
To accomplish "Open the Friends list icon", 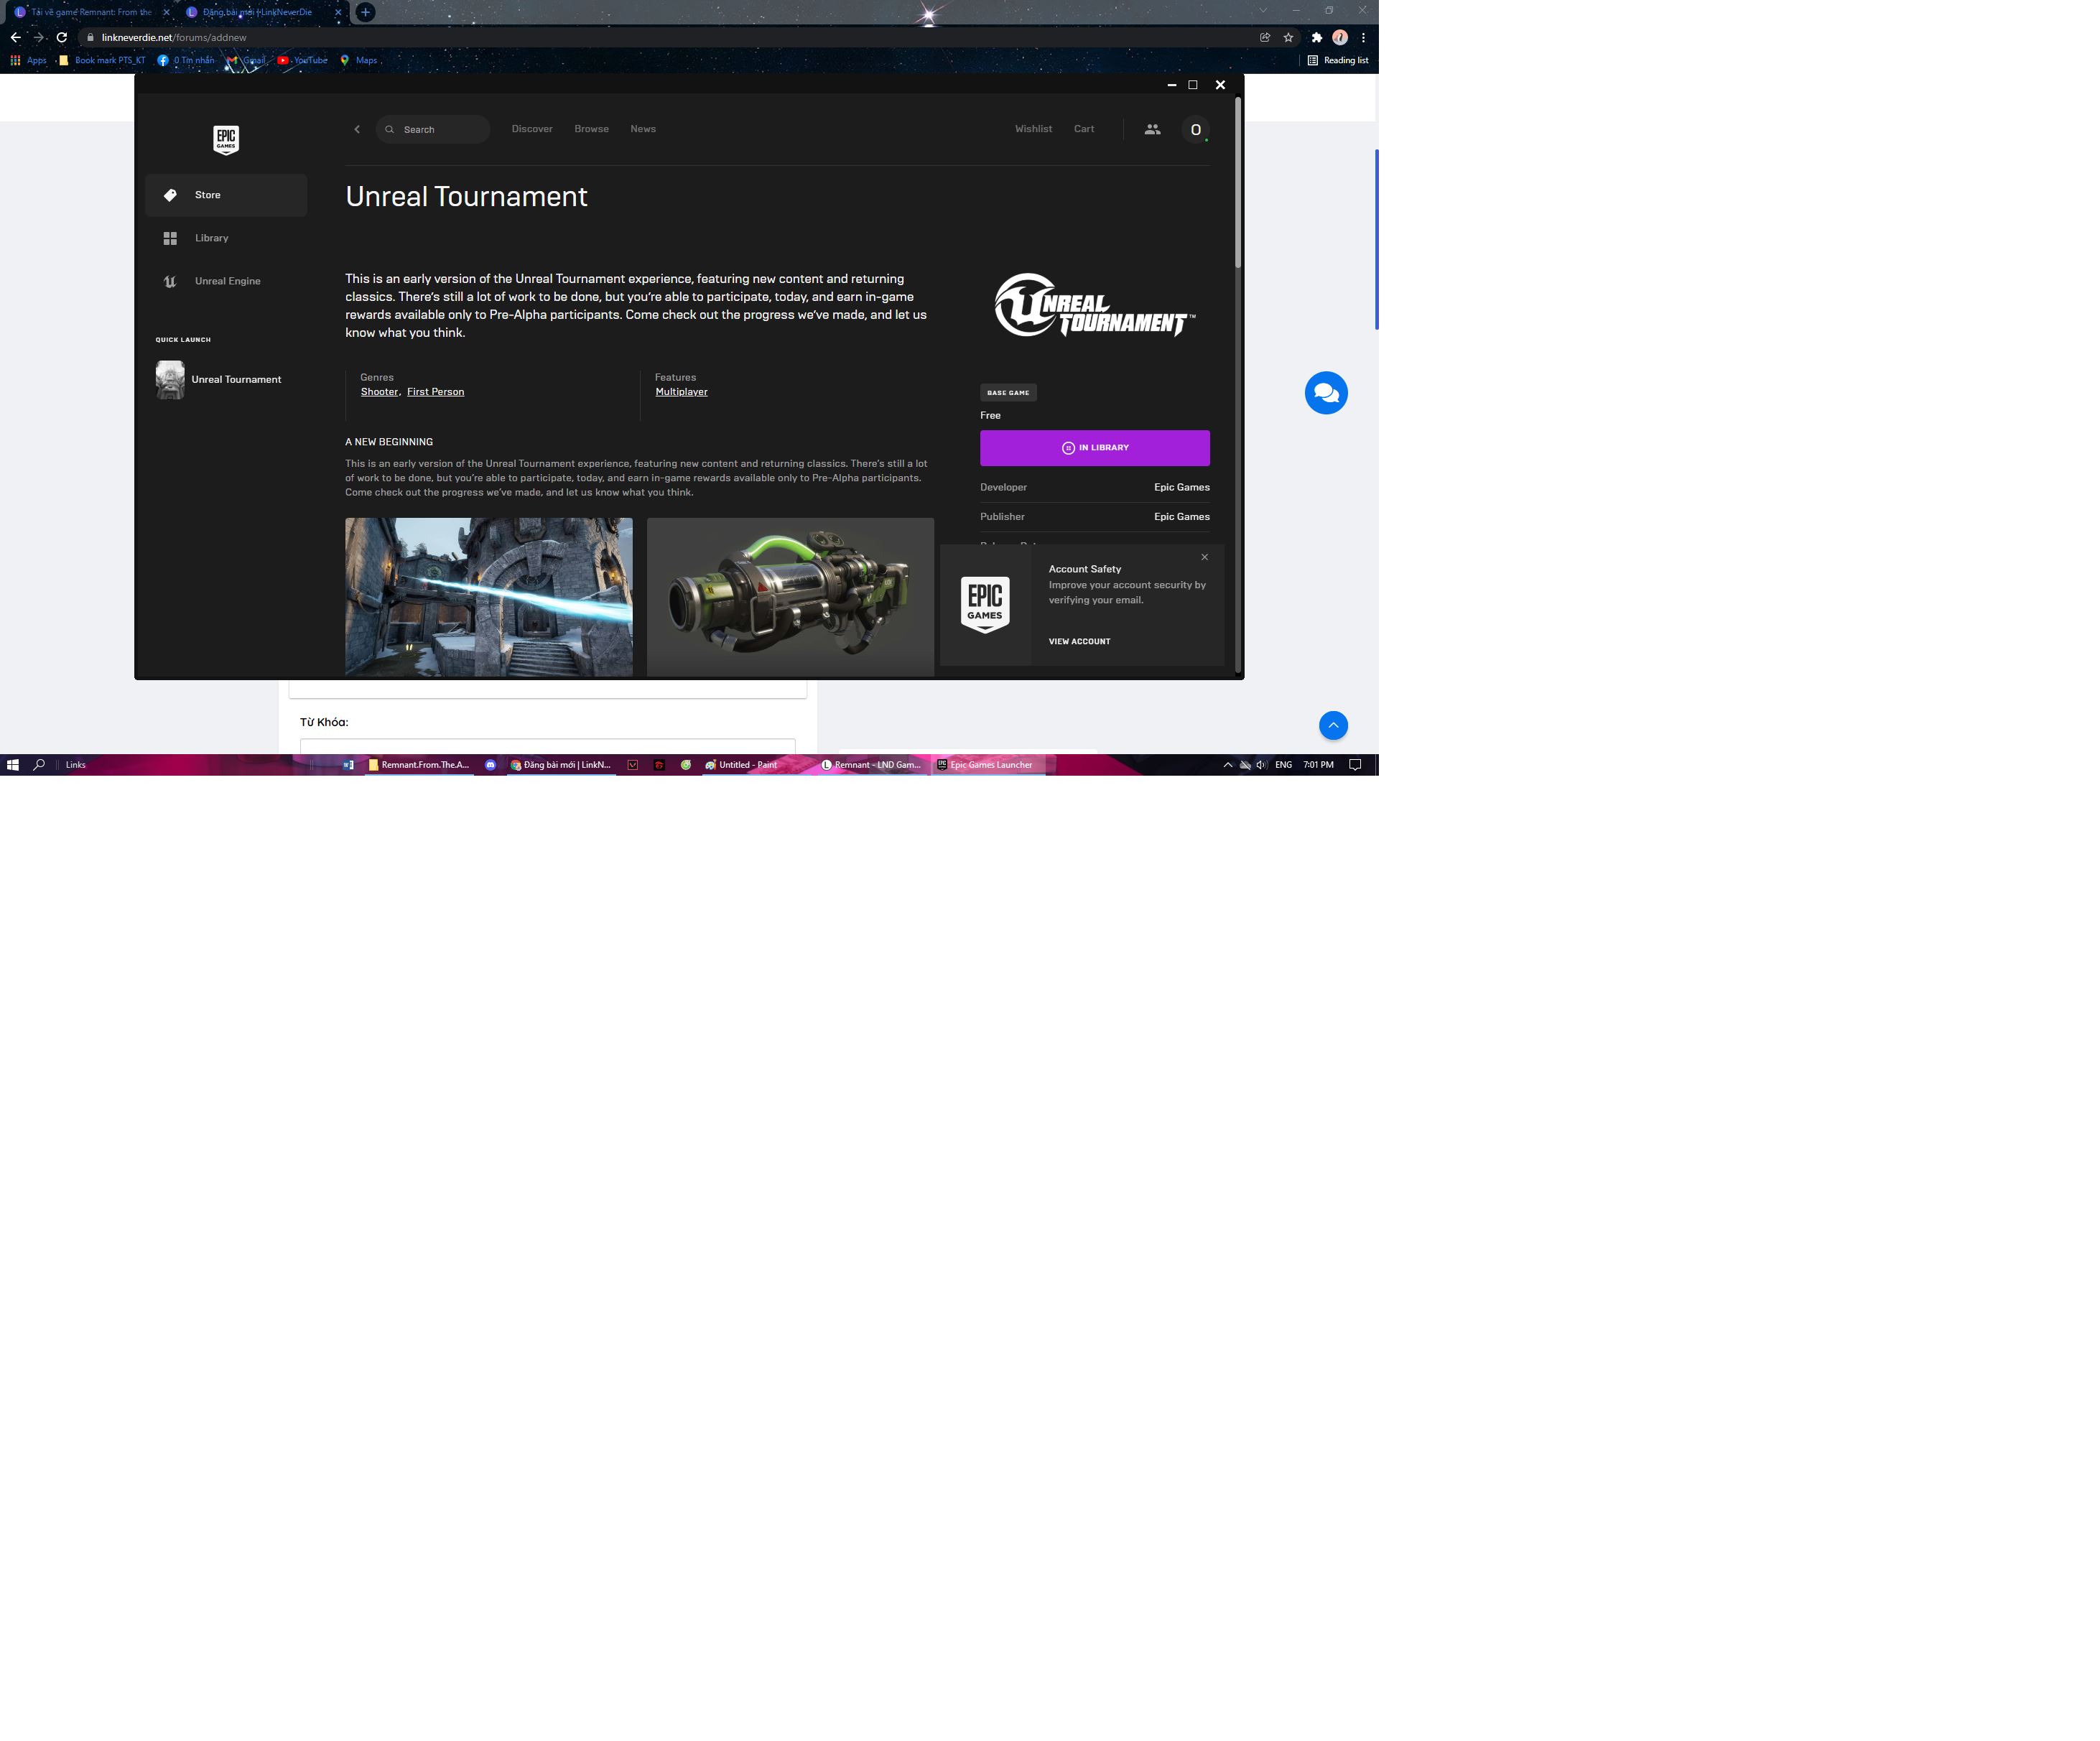I will [x=1152, y=129].
